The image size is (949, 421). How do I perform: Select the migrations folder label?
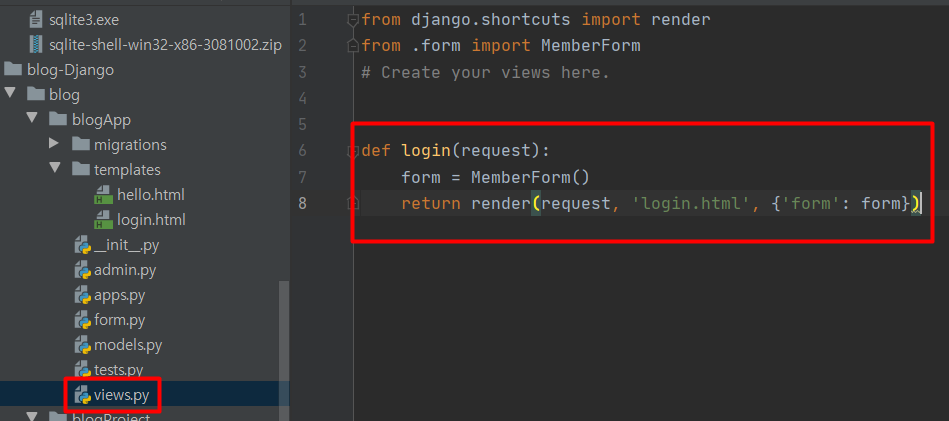pyautogui.click(x=130, y=145)
